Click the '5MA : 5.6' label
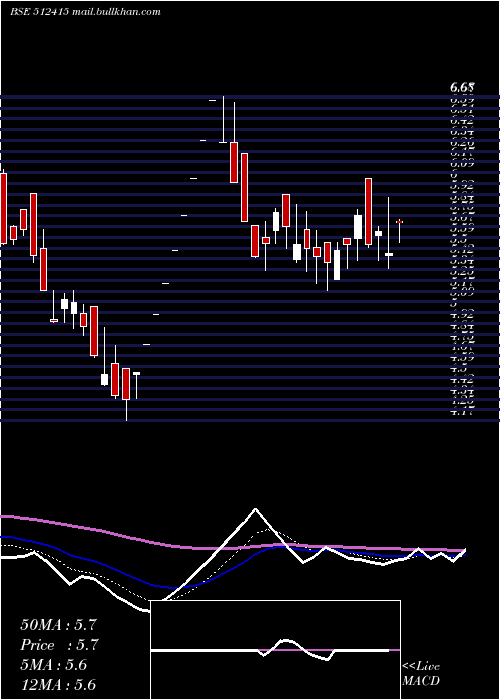500x700 pixels. coord(54,665)
